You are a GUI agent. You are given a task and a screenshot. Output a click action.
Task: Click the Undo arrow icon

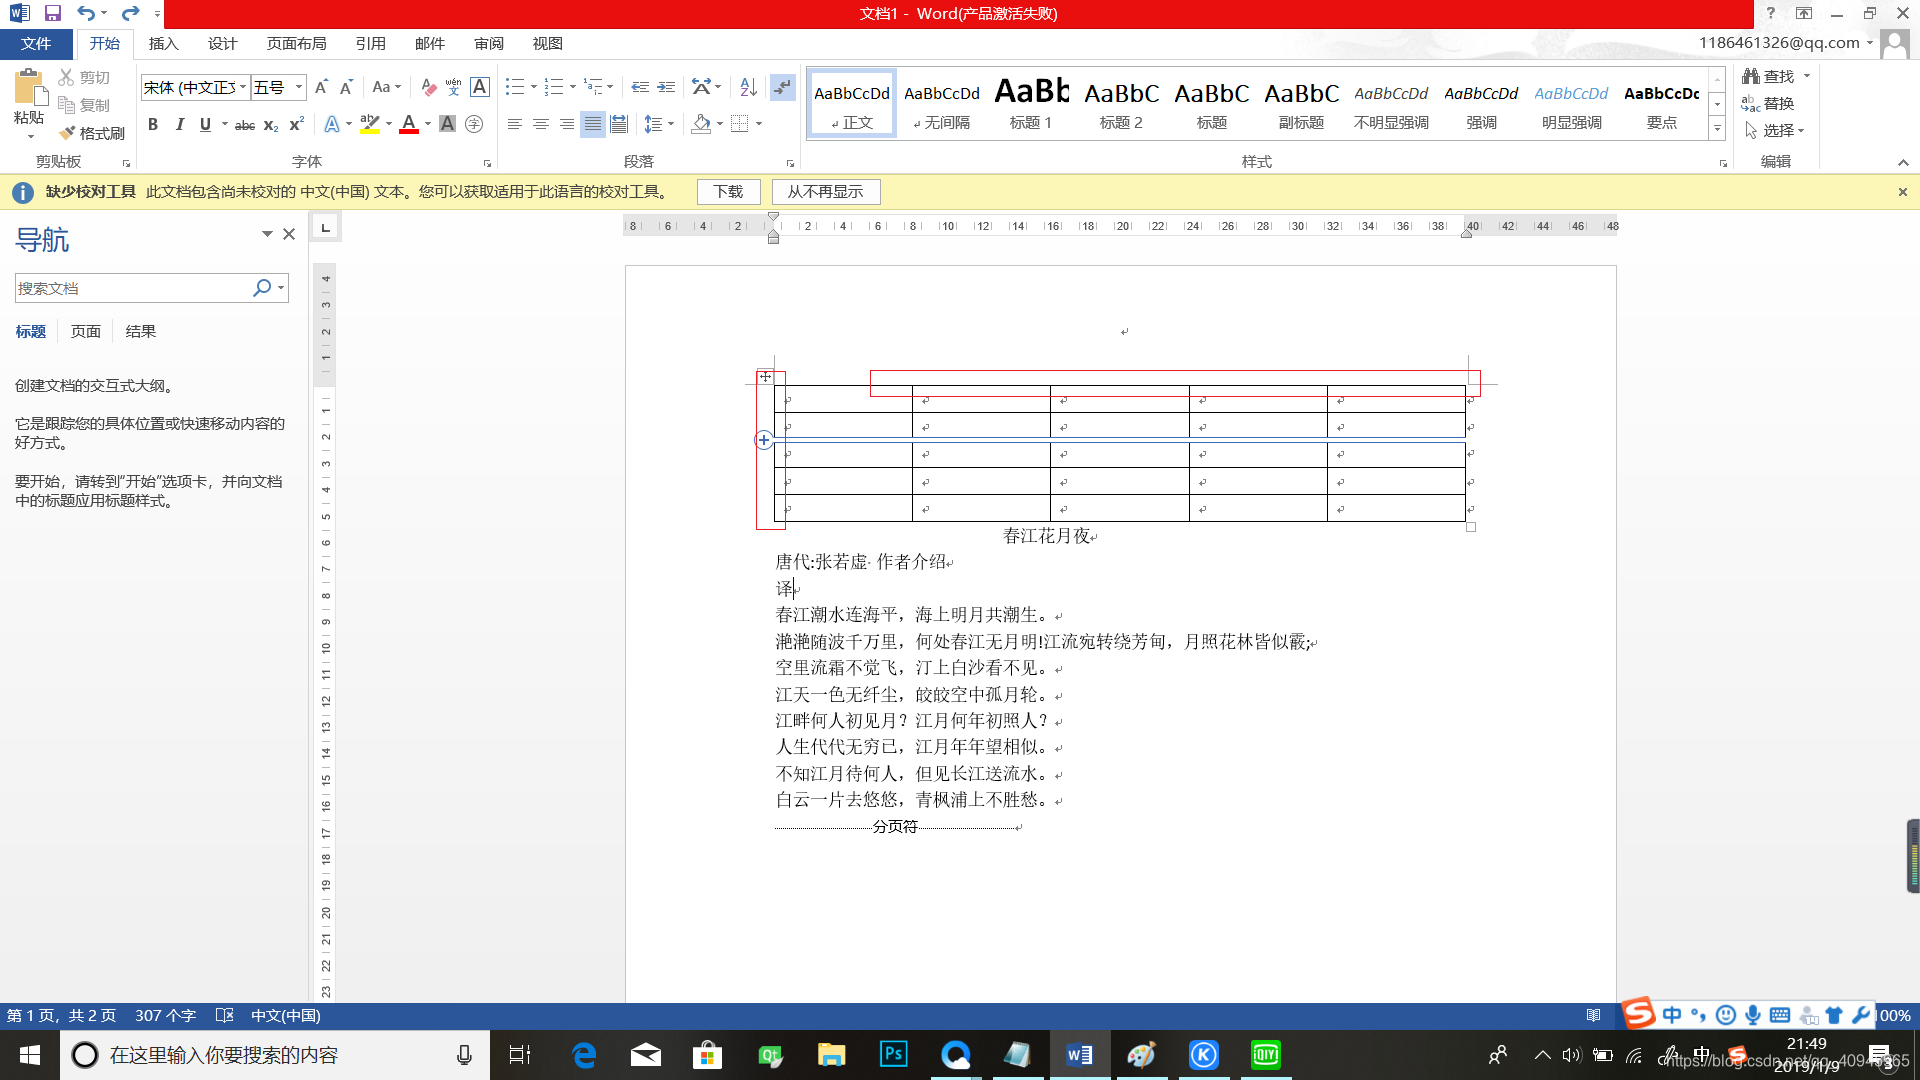tap(86, 13)
